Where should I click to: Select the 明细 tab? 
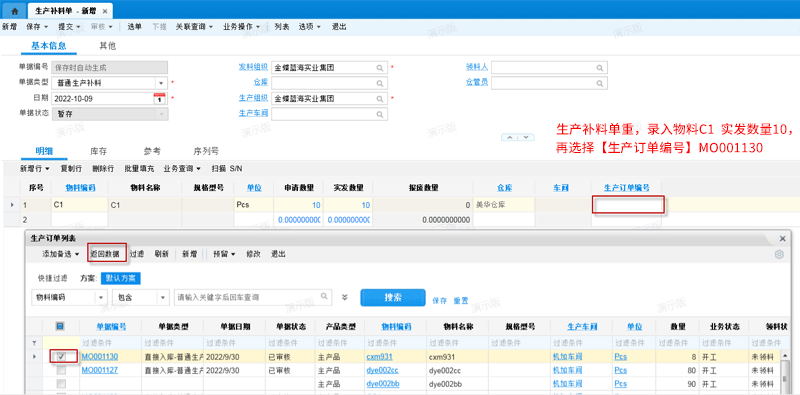coord(44,151)
